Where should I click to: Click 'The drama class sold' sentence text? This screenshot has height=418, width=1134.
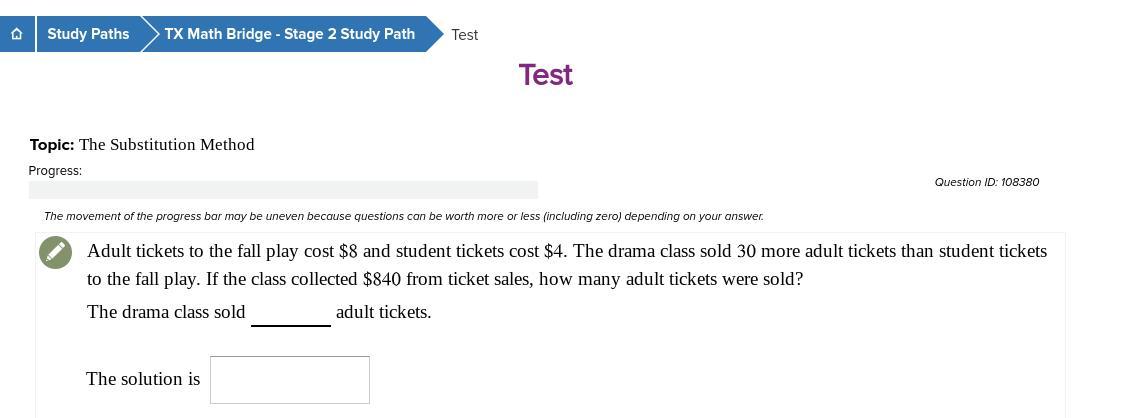tap(166, 312)
